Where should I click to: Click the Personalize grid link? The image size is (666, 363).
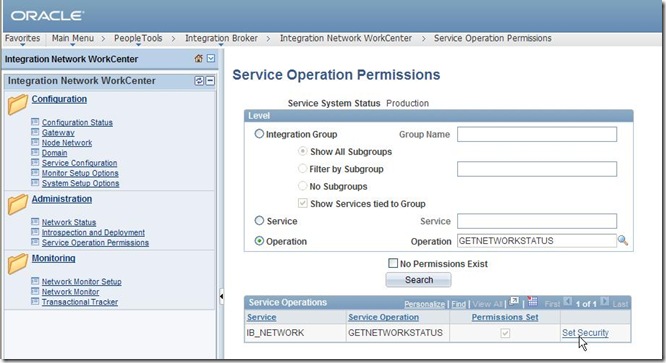click(424, 304)
